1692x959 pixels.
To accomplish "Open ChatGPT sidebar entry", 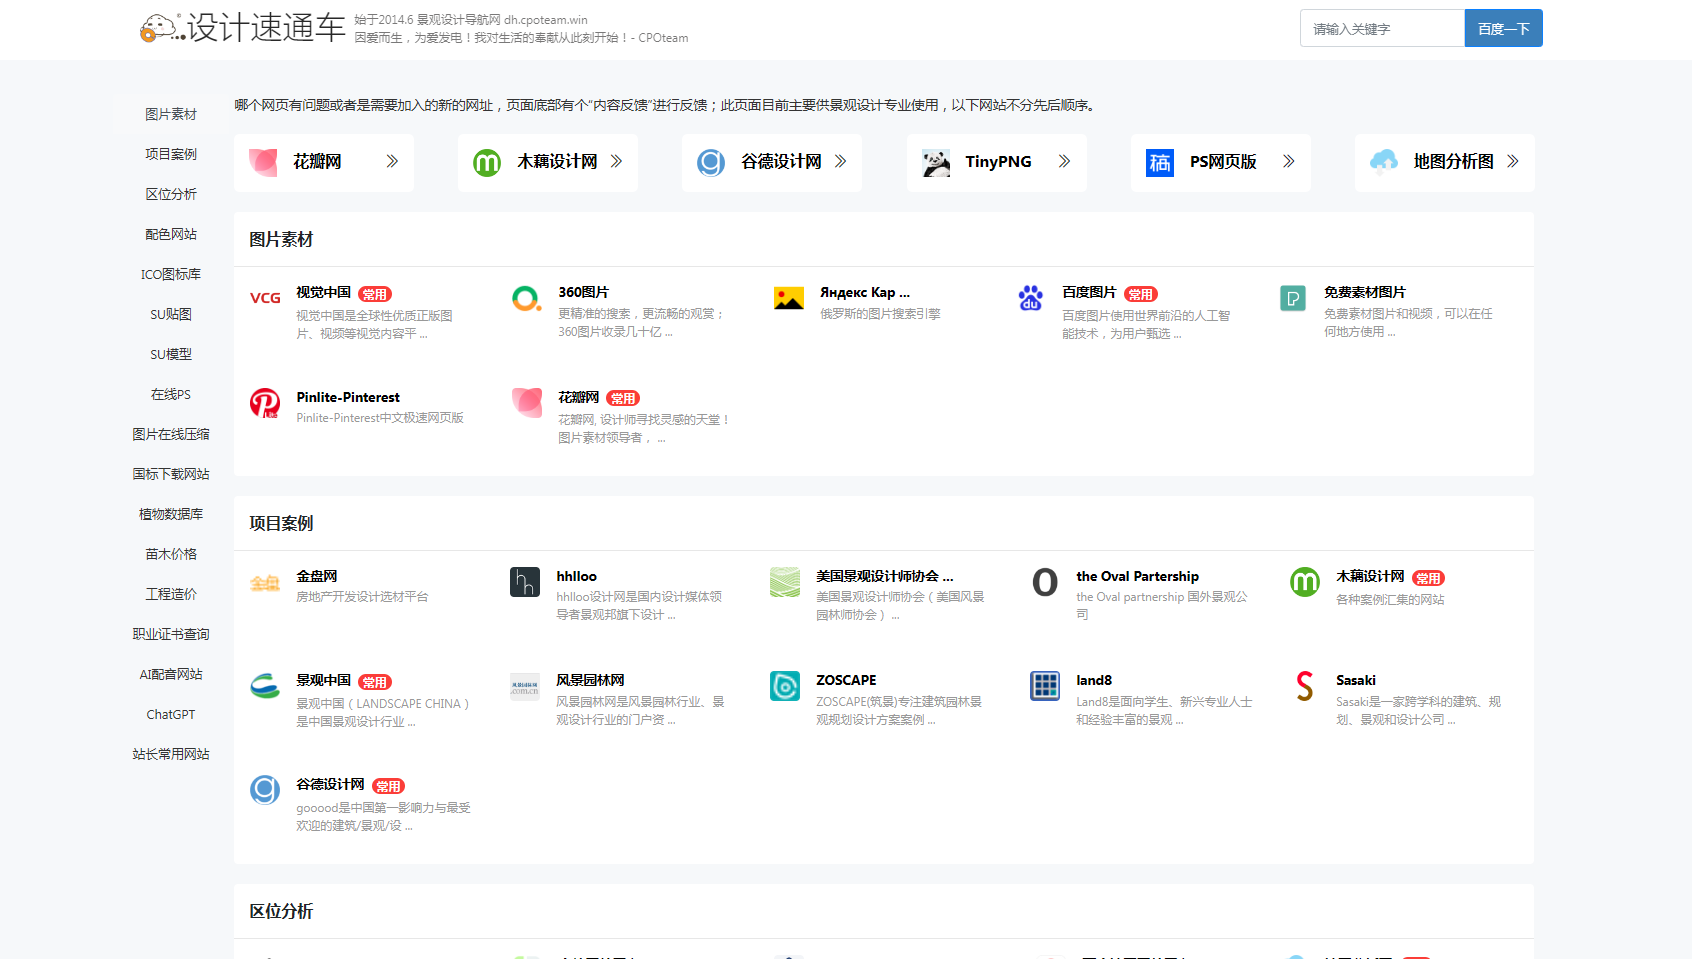I will pyautogui.click(x=171, y=714).
